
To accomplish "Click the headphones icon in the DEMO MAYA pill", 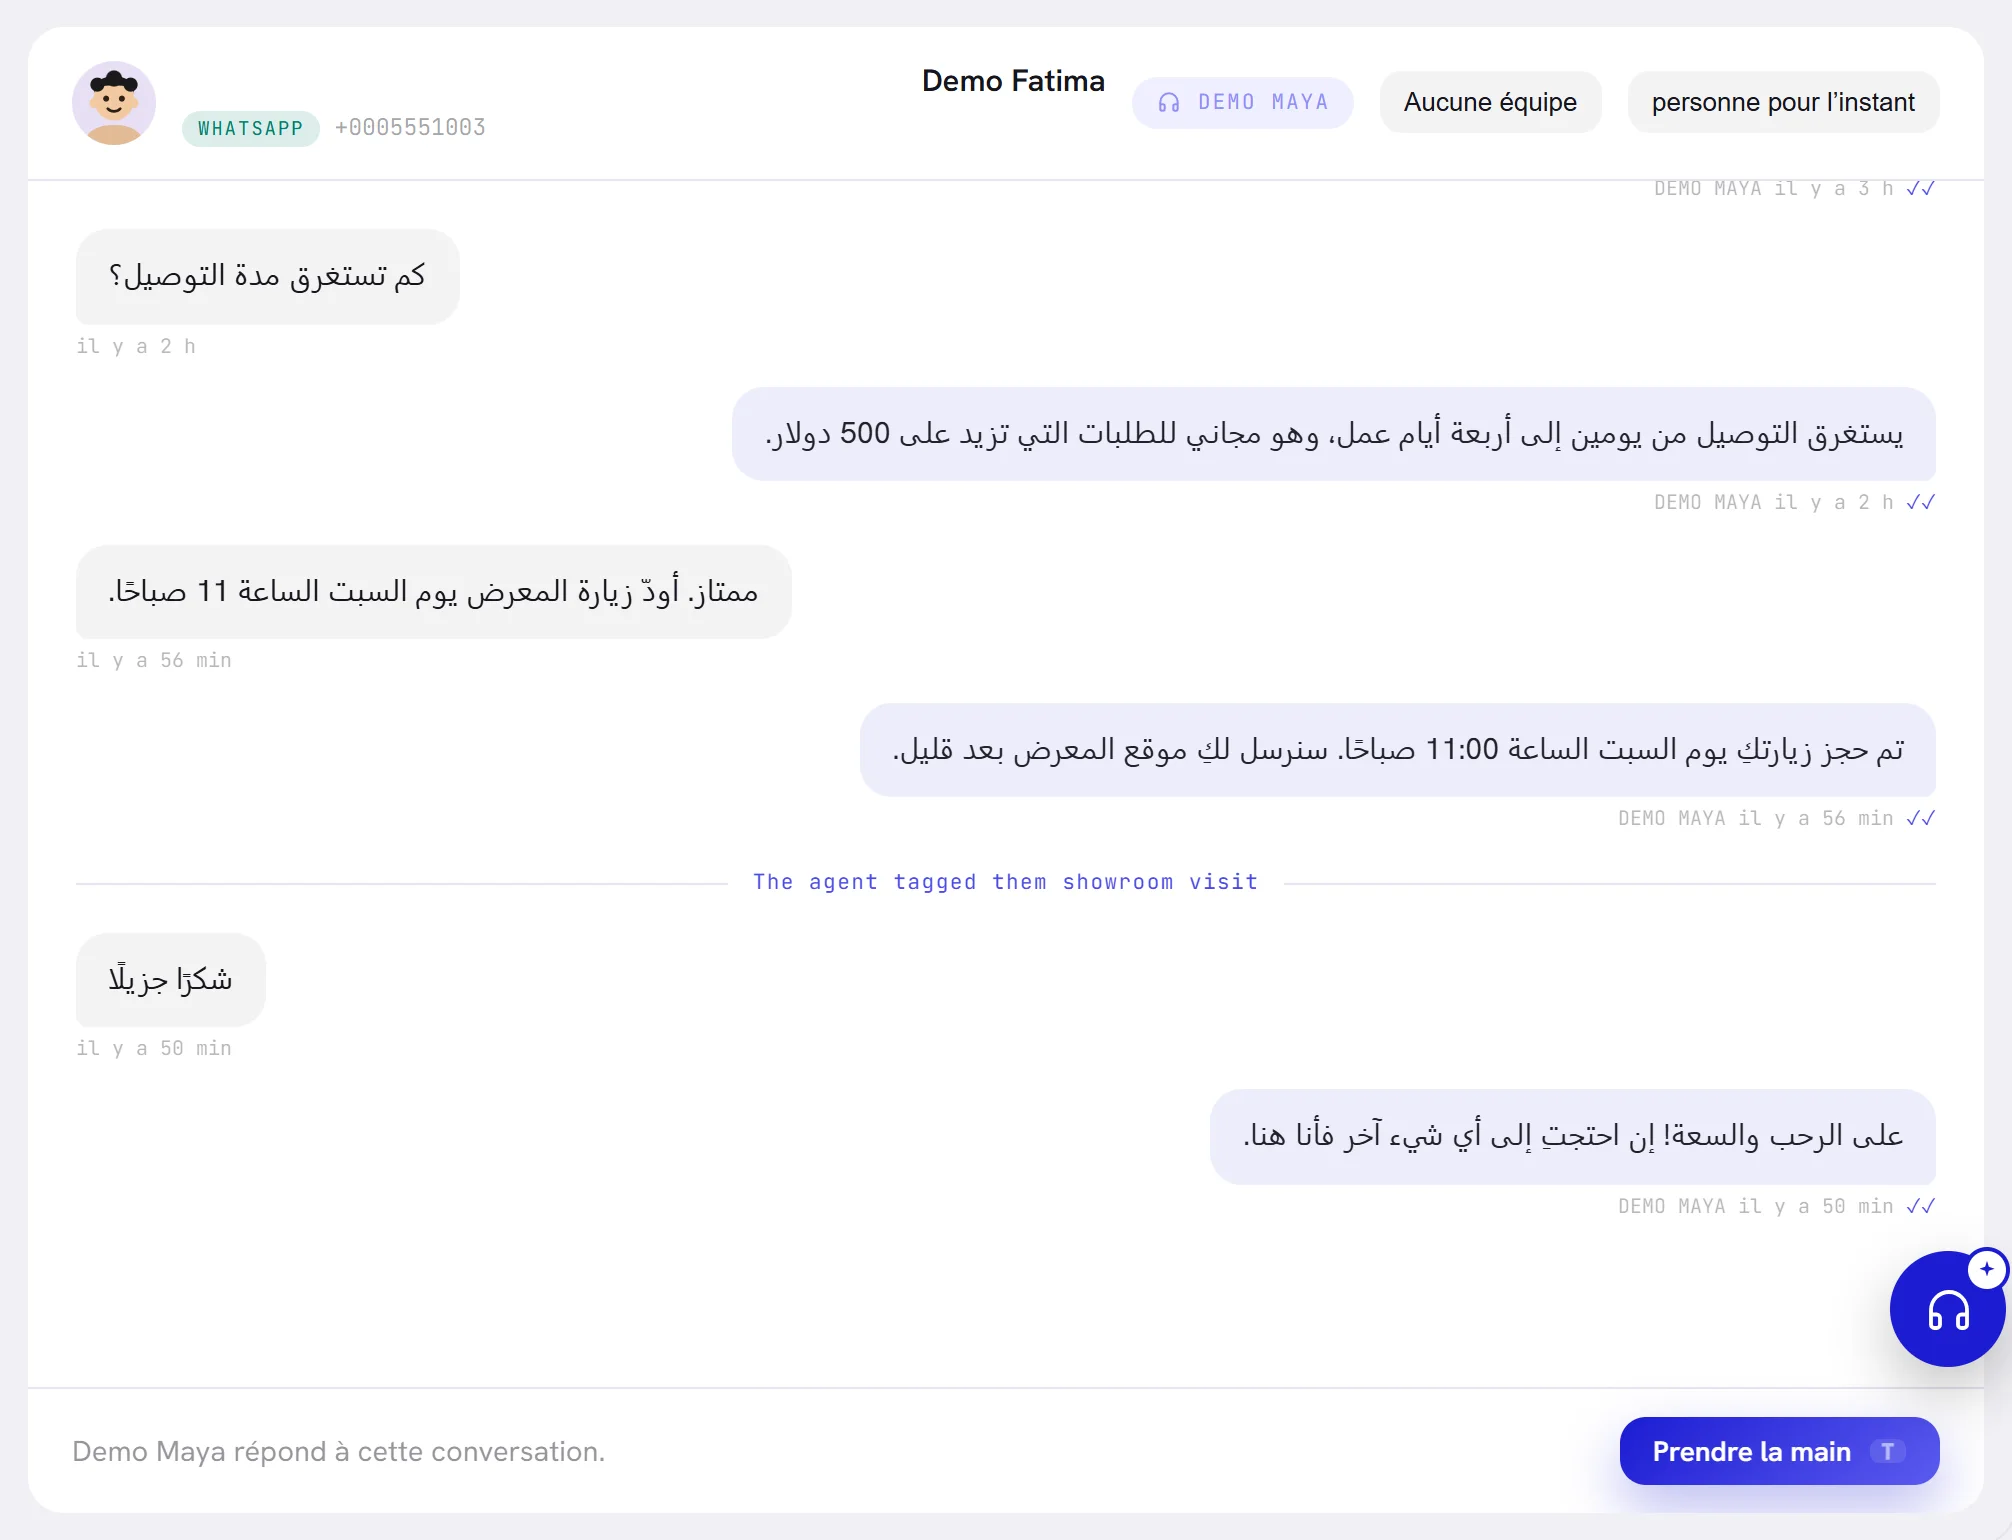I will pos(1169,102).
